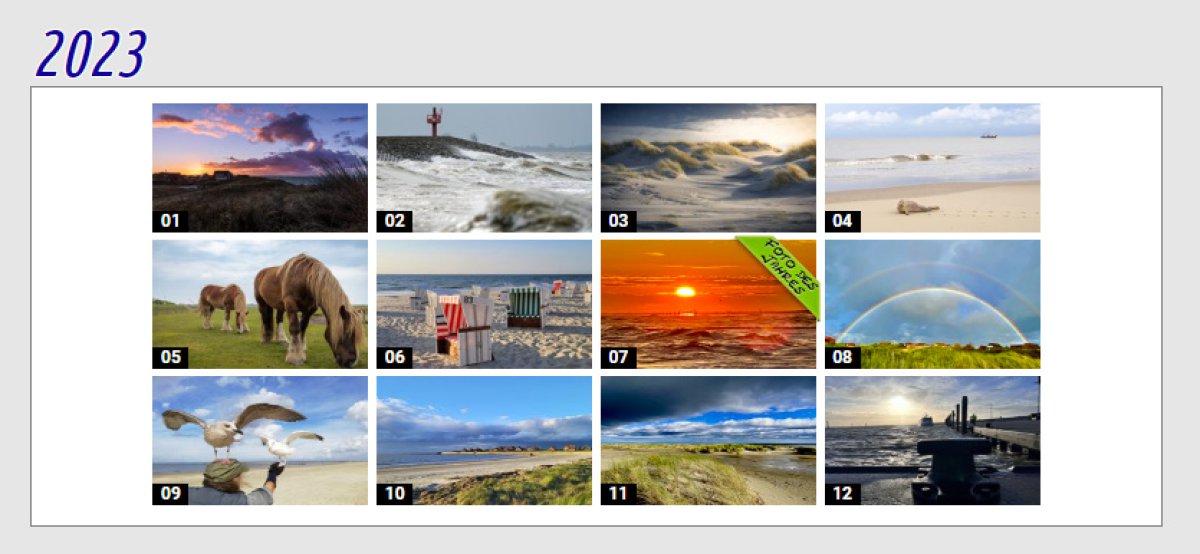View the harbor bollard photo 12

coord(932,440)
